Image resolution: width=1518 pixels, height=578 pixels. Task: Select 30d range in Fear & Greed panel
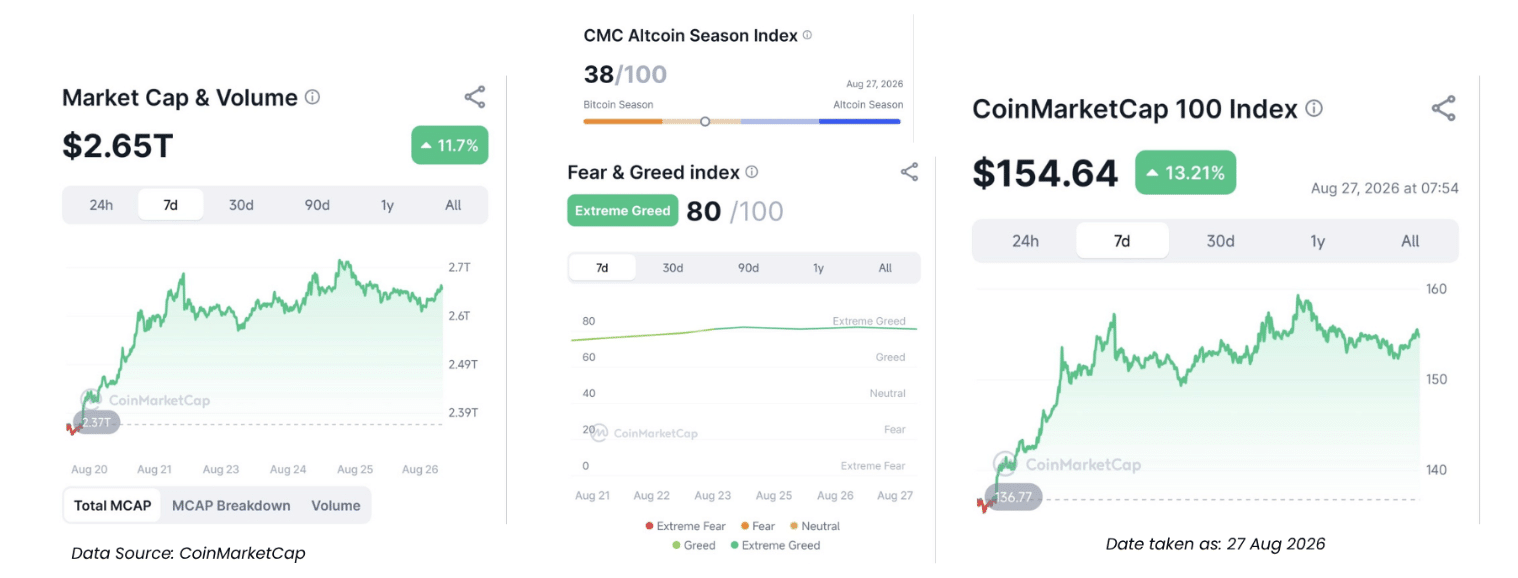pos(673,268)
